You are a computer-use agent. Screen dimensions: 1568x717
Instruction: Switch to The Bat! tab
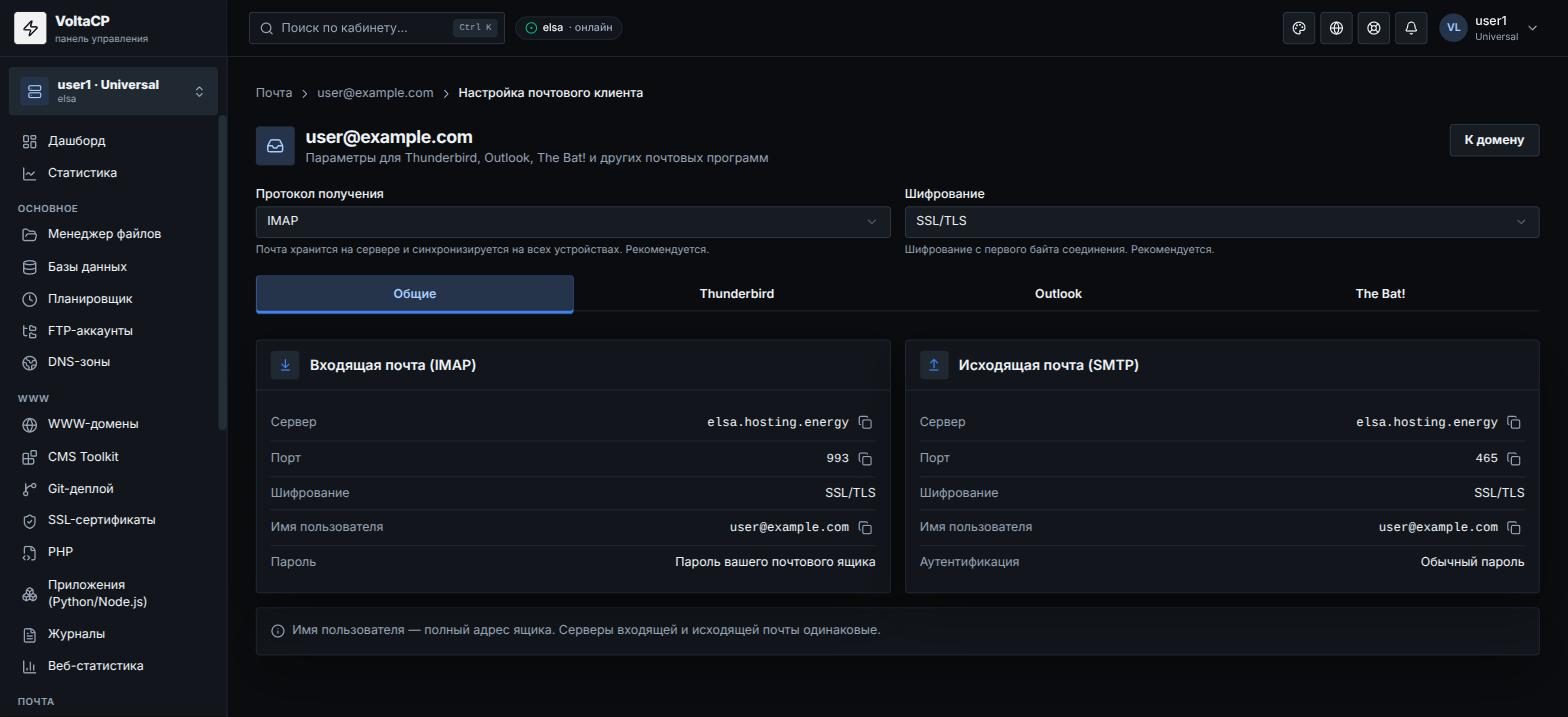[x=1380, y=294]
